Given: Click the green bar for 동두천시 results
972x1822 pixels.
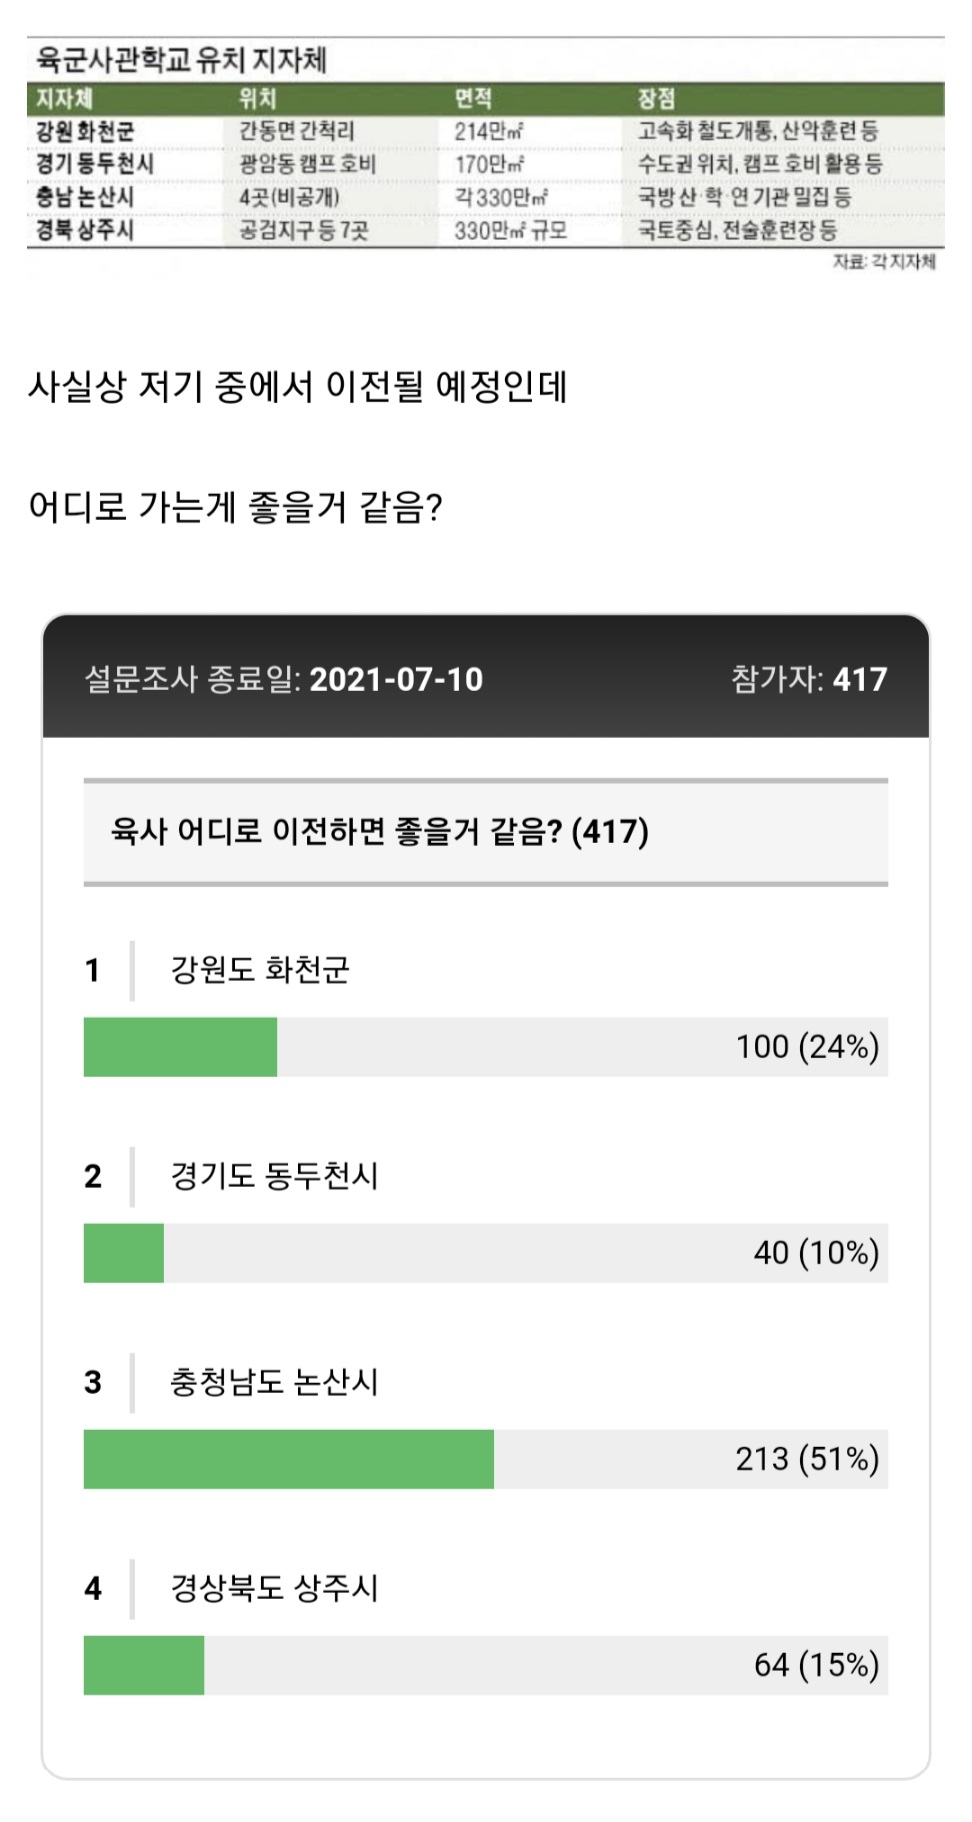Looking at the screenshot, I should pyautogui.click(x=124, y=1253).
